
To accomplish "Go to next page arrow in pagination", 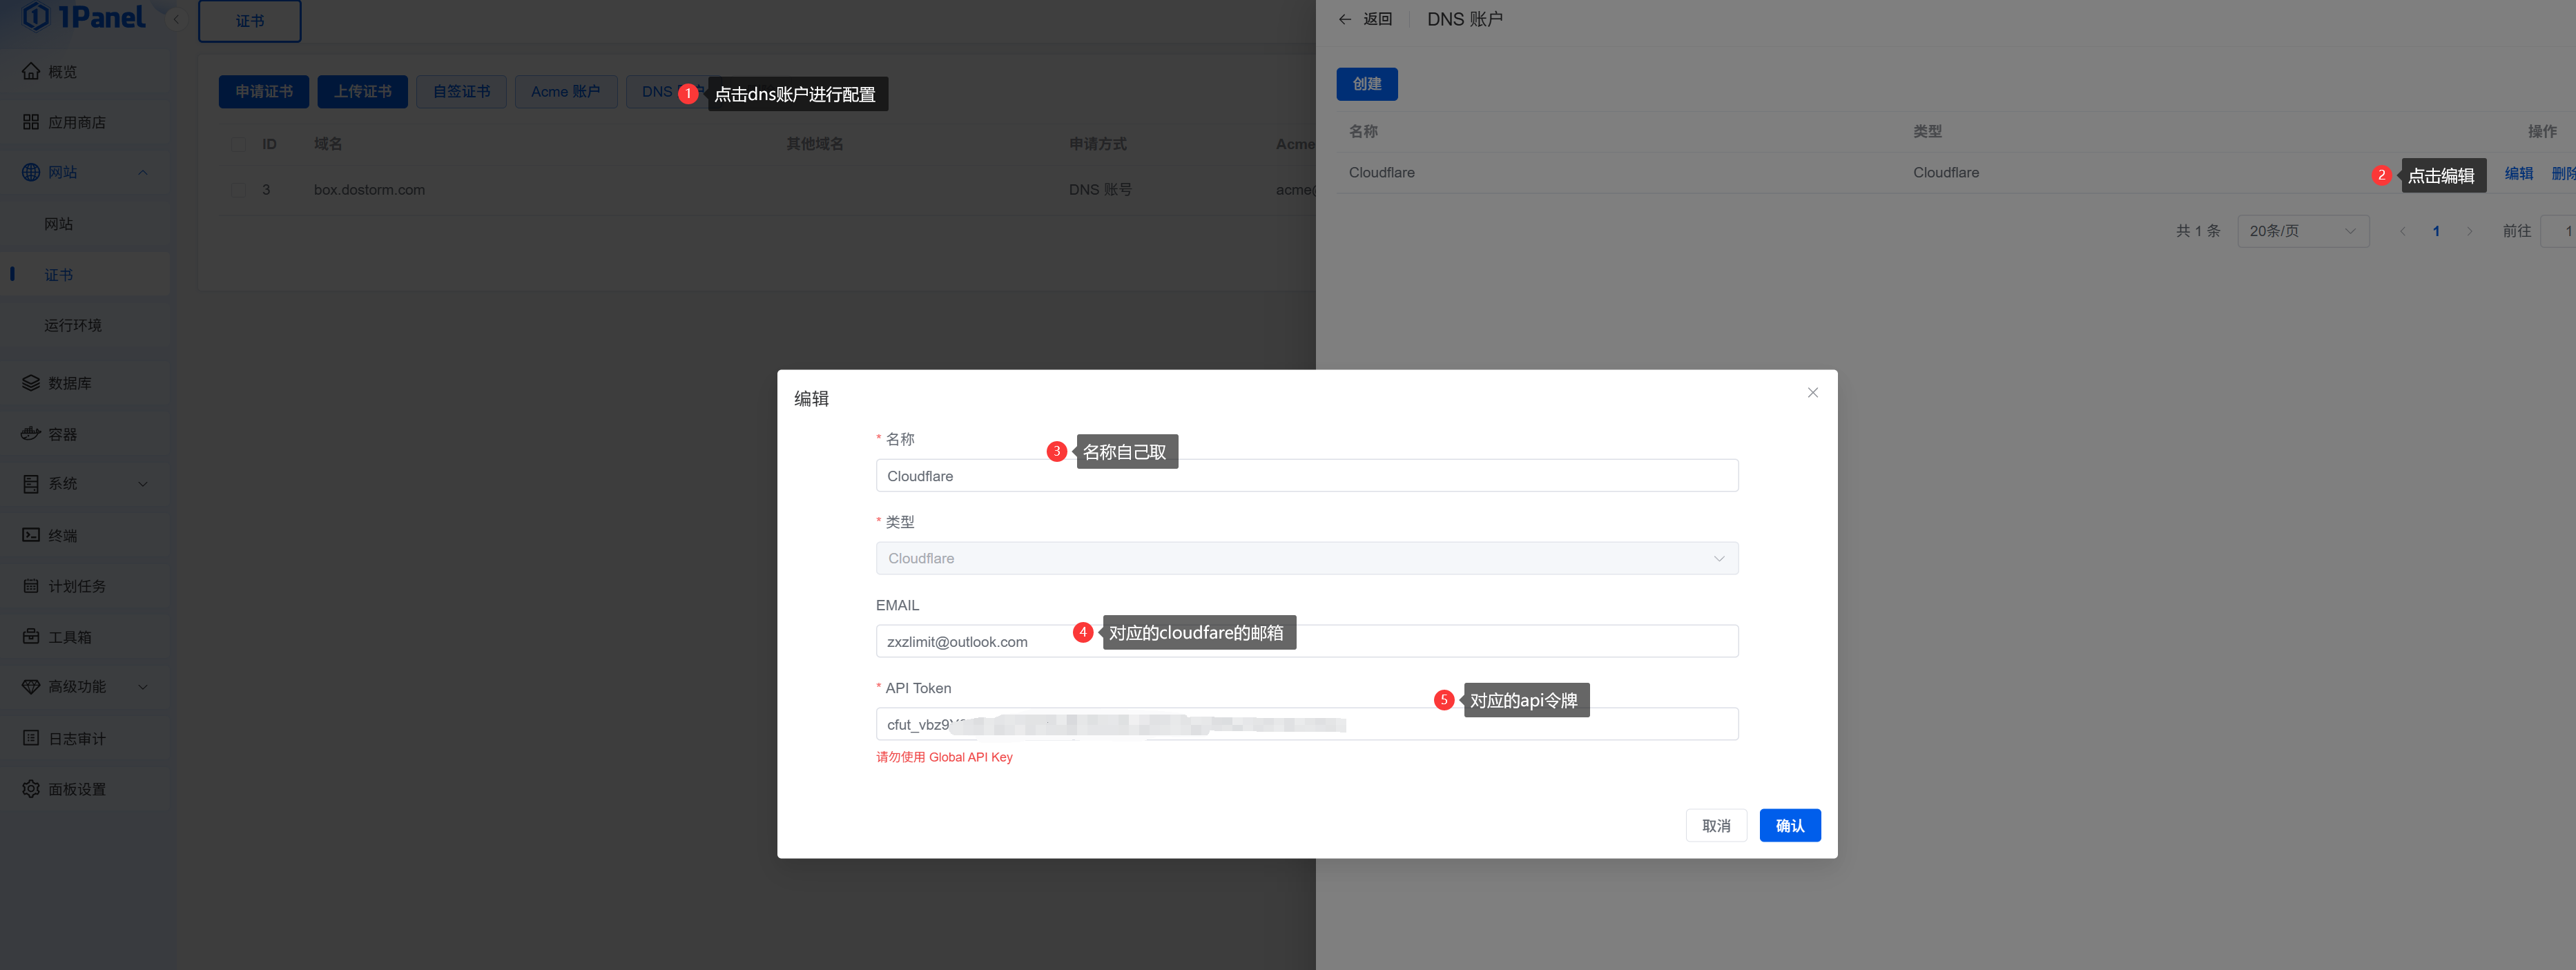I will click(2469, 231).
